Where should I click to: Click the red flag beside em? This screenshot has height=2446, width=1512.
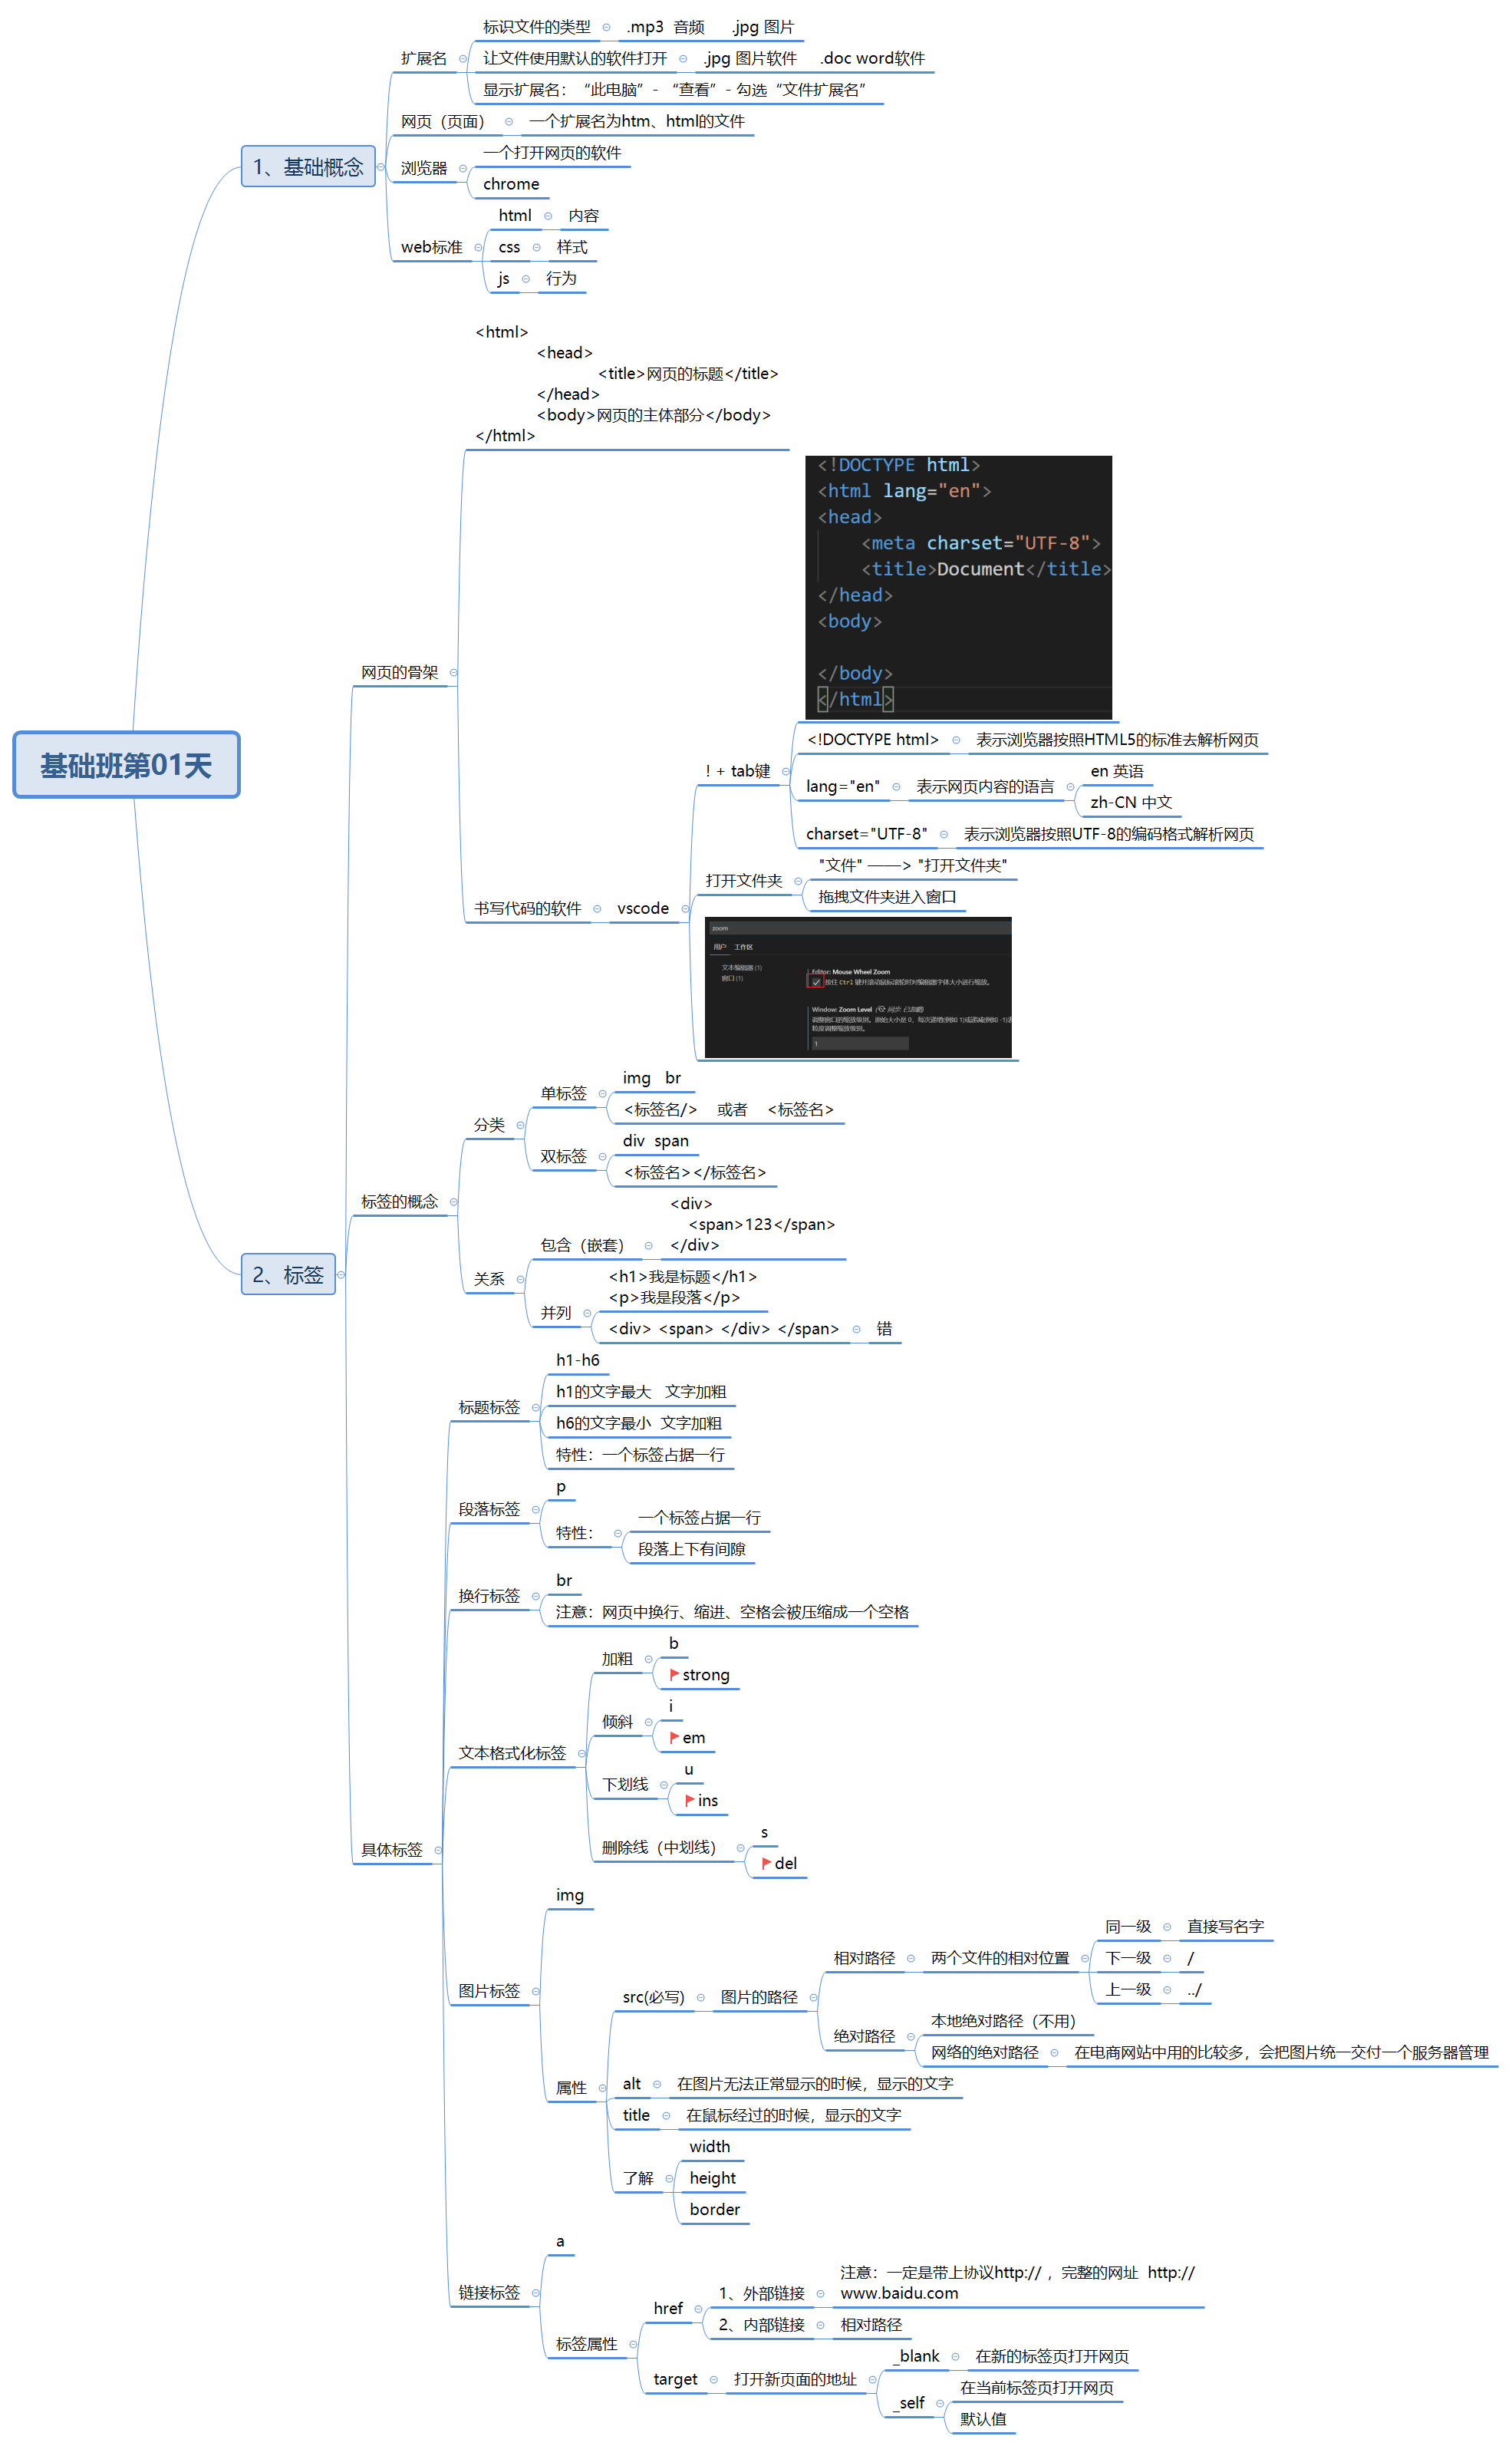click(674, 1737)
